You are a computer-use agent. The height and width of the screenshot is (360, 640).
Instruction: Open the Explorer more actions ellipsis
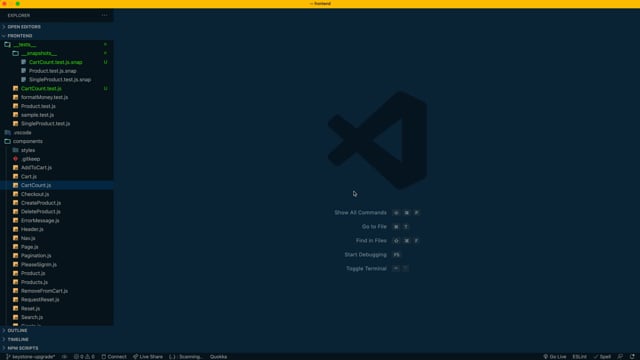coord(104,16)
